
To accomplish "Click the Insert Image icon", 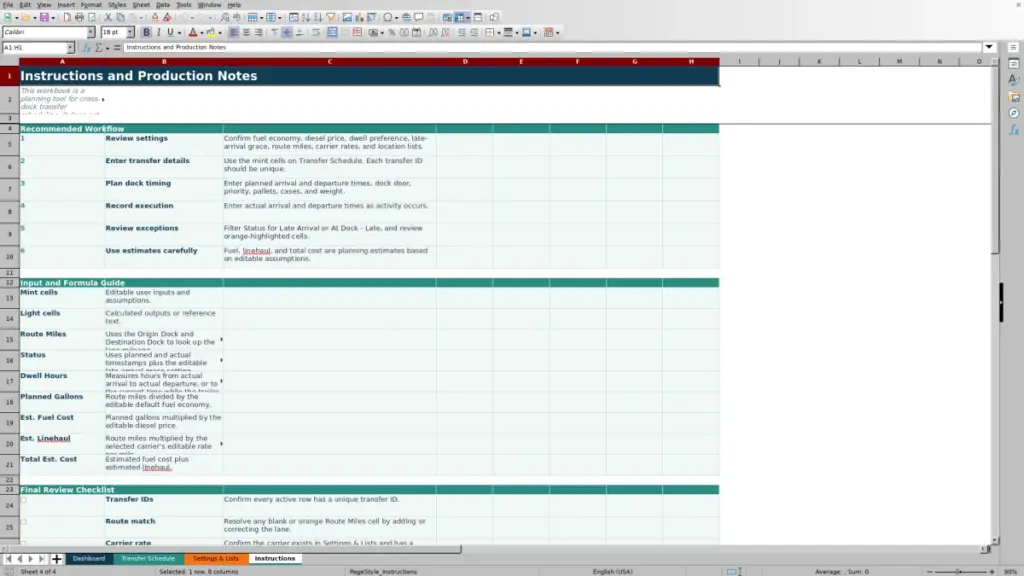I will (x=347, y=18).
